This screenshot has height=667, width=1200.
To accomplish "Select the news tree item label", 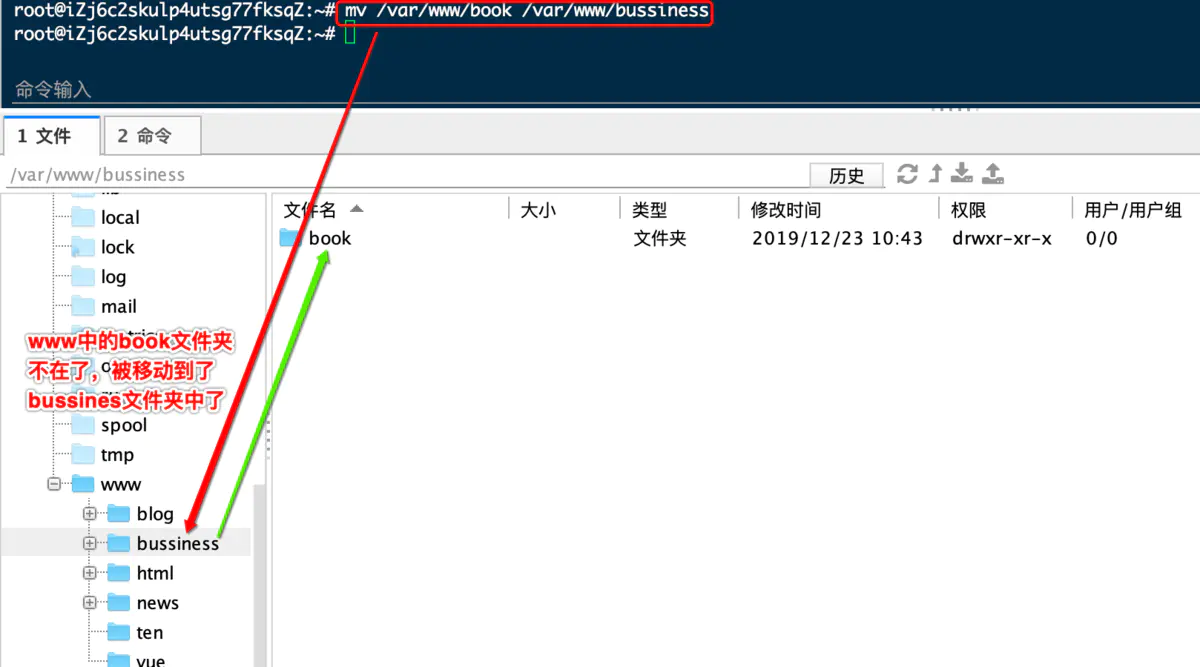I will point(158,603).
